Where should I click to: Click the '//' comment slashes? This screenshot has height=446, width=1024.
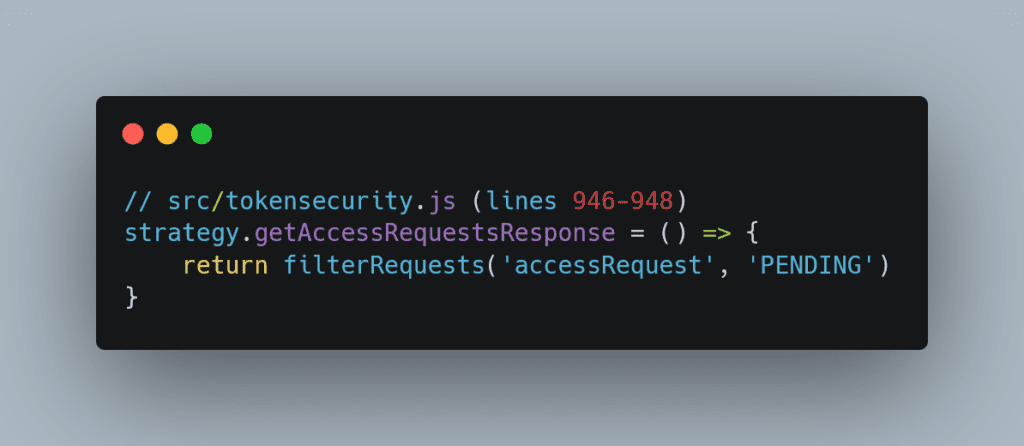point(138,201)
